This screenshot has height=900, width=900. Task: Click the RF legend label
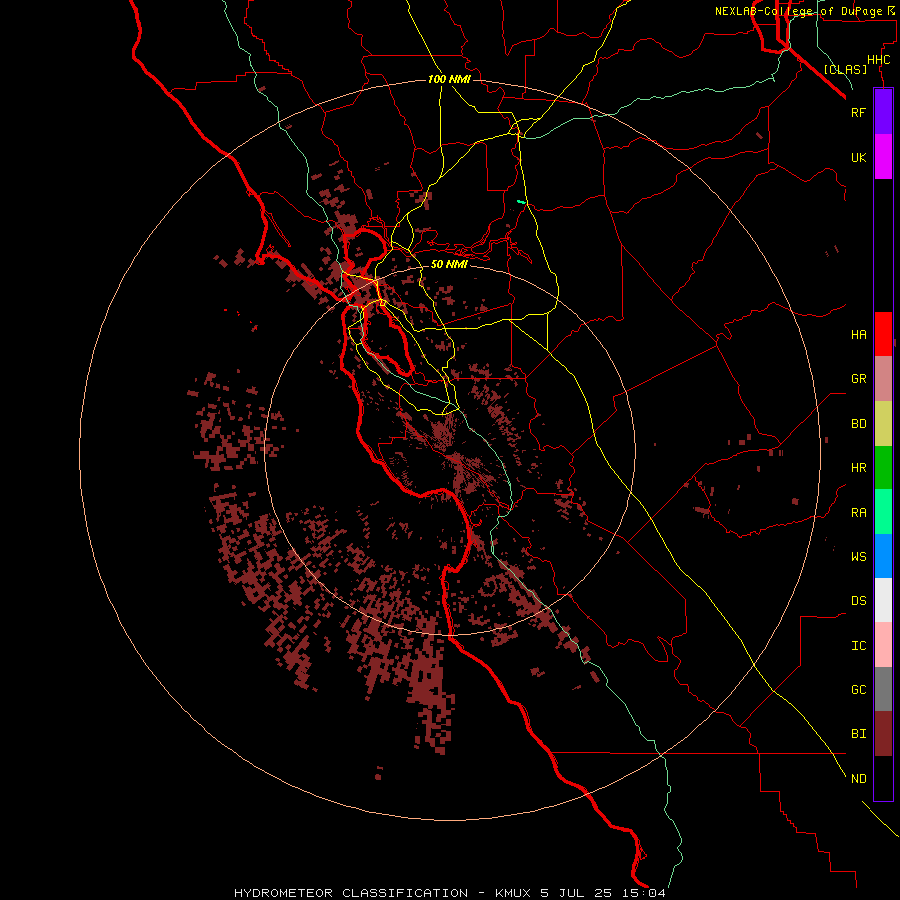coord(858,112)
